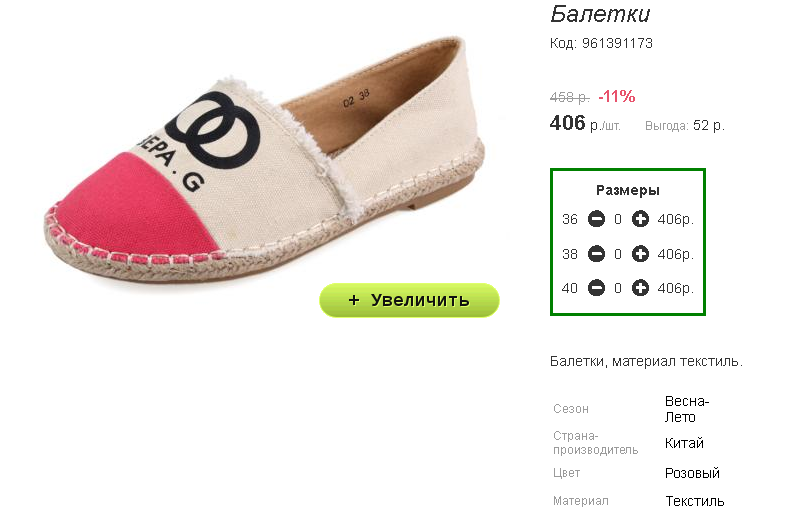The image size is (789, 511).
Task: Decrease quantity for size 38
Action: pos(596,254)
